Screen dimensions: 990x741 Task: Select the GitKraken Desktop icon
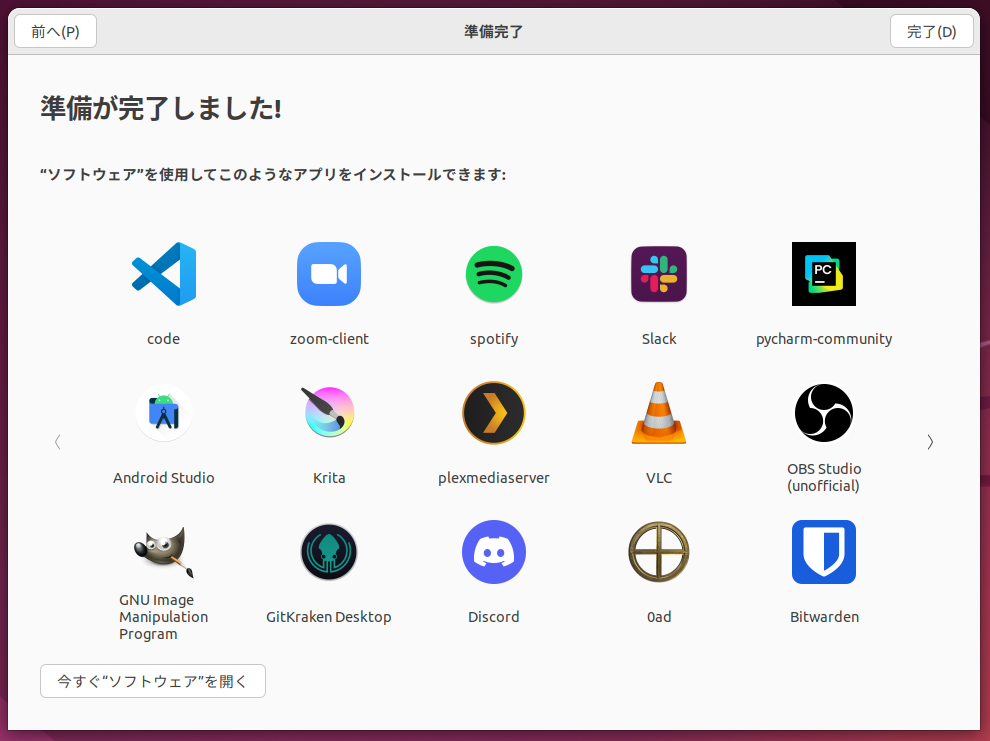[329, 552]
